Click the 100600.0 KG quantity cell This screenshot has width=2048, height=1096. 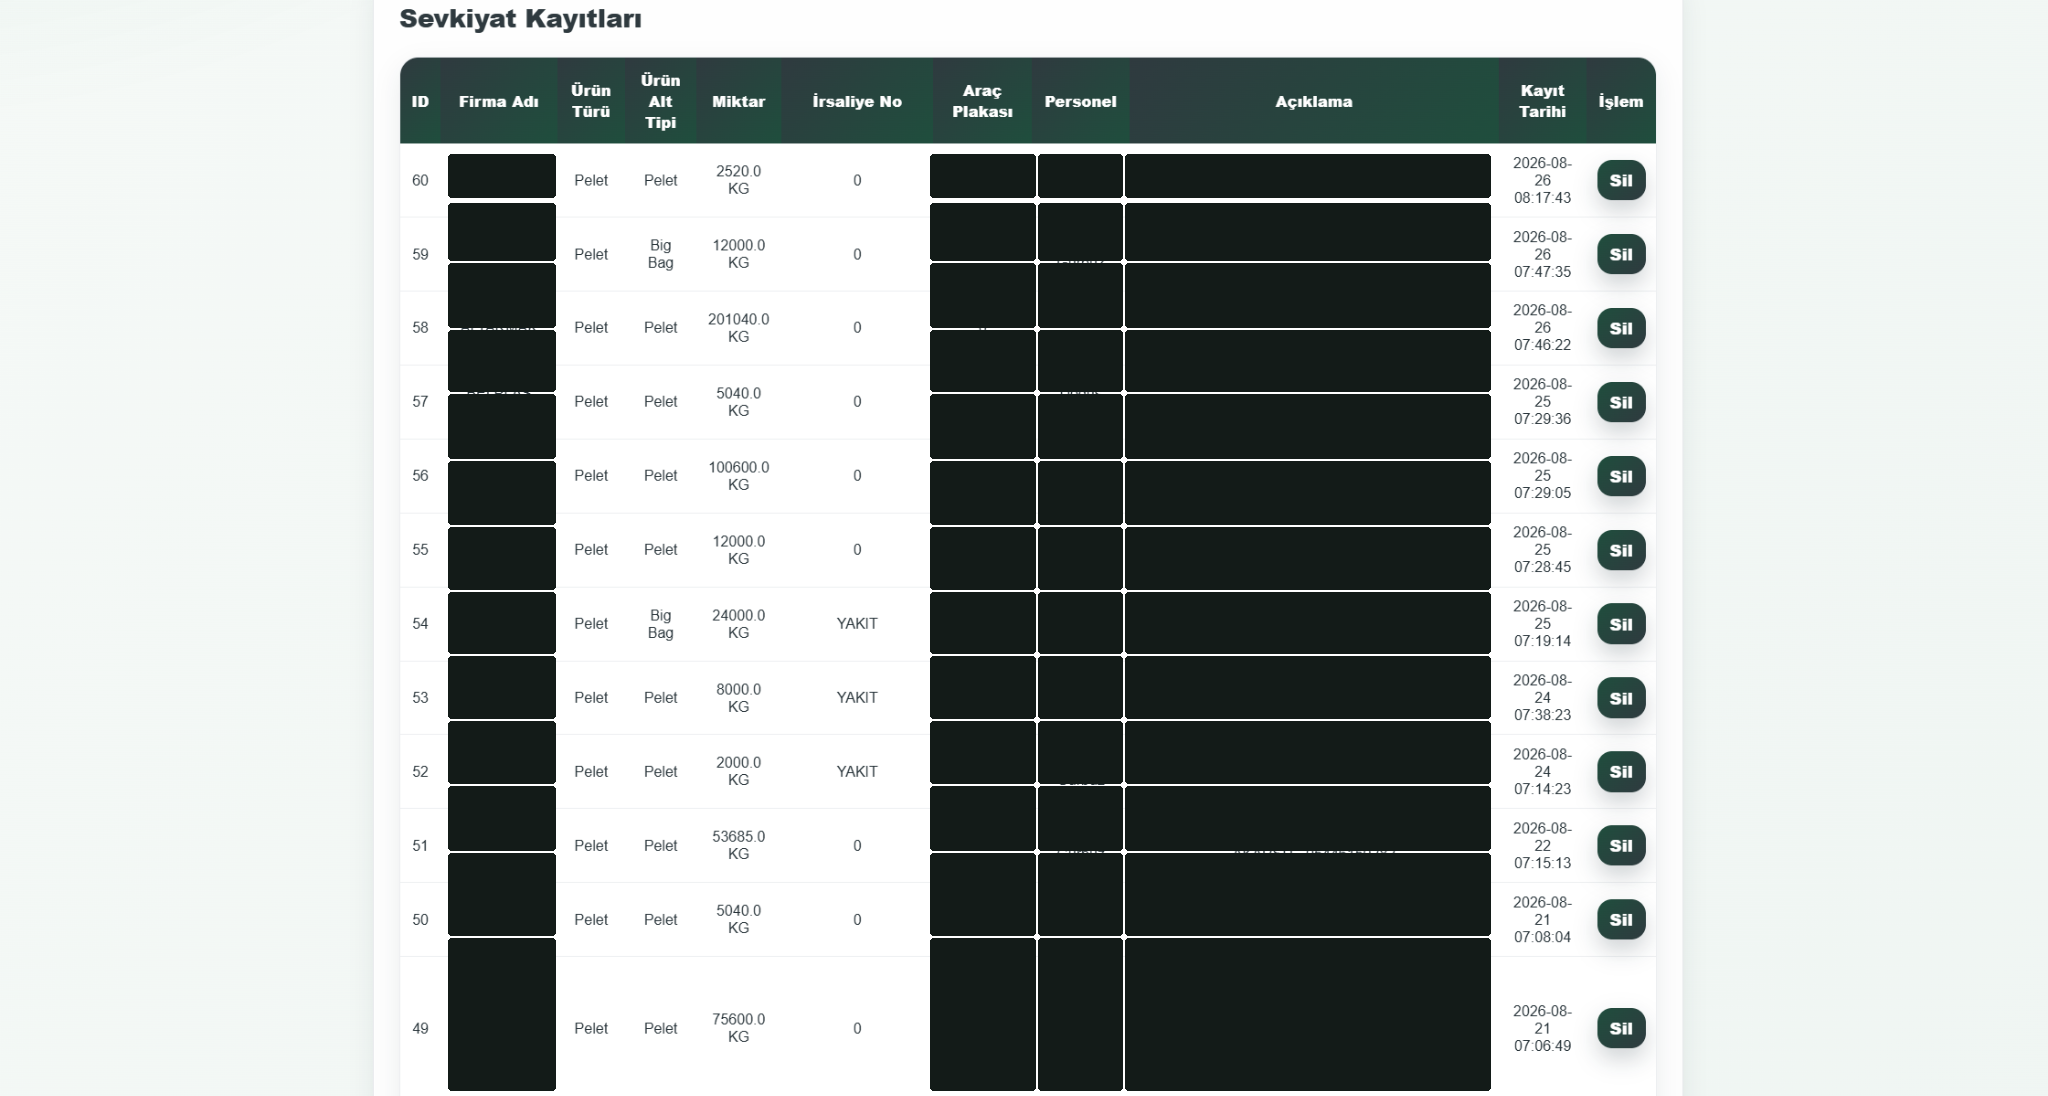[738, 476]
